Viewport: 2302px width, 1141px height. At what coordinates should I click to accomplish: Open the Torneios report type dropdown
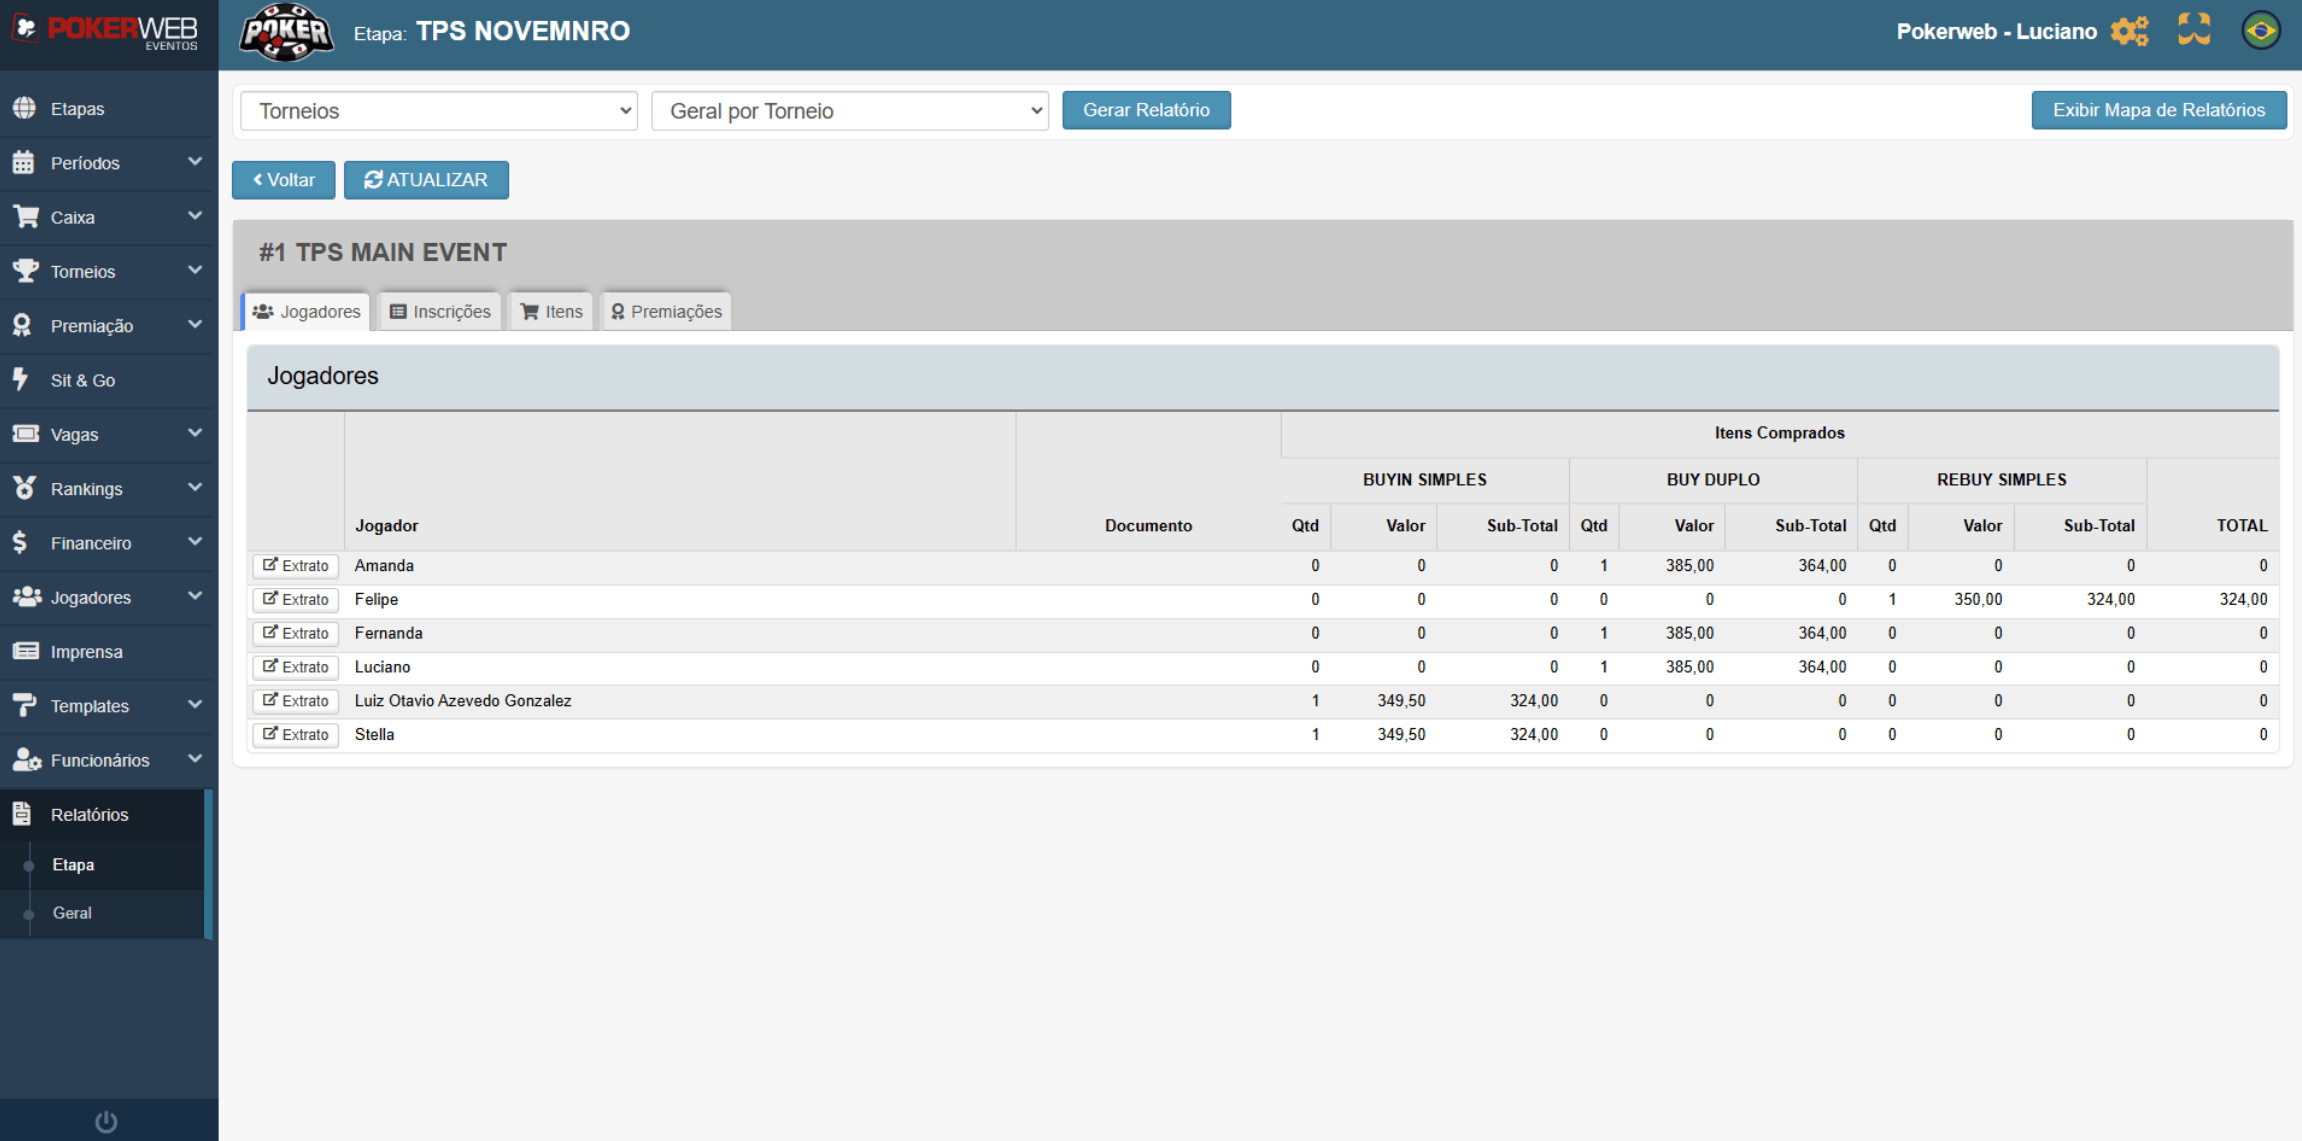pos(439,111)
